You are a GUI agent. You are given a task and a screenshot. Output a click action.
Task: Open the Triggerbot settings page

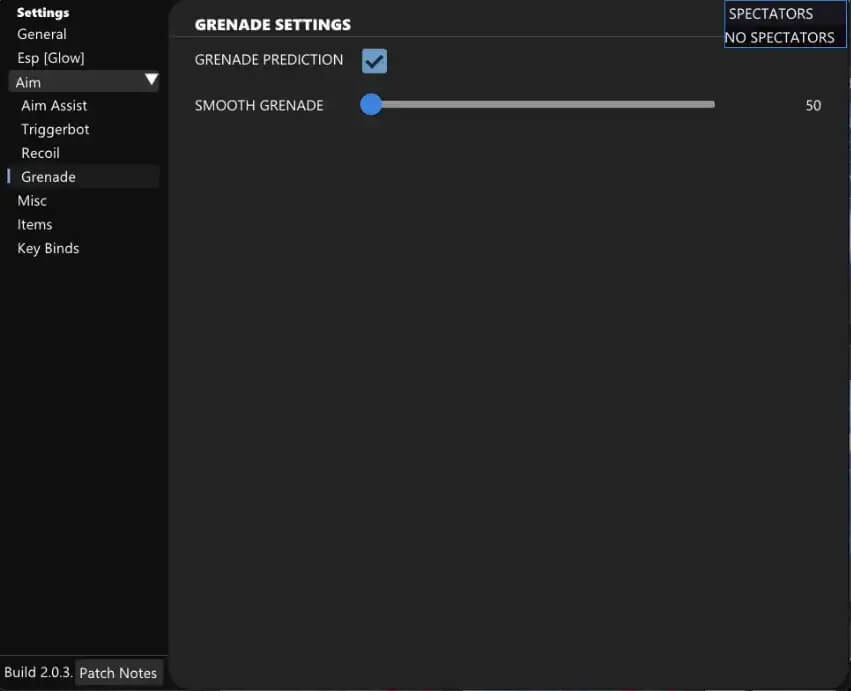pos(55,129)
